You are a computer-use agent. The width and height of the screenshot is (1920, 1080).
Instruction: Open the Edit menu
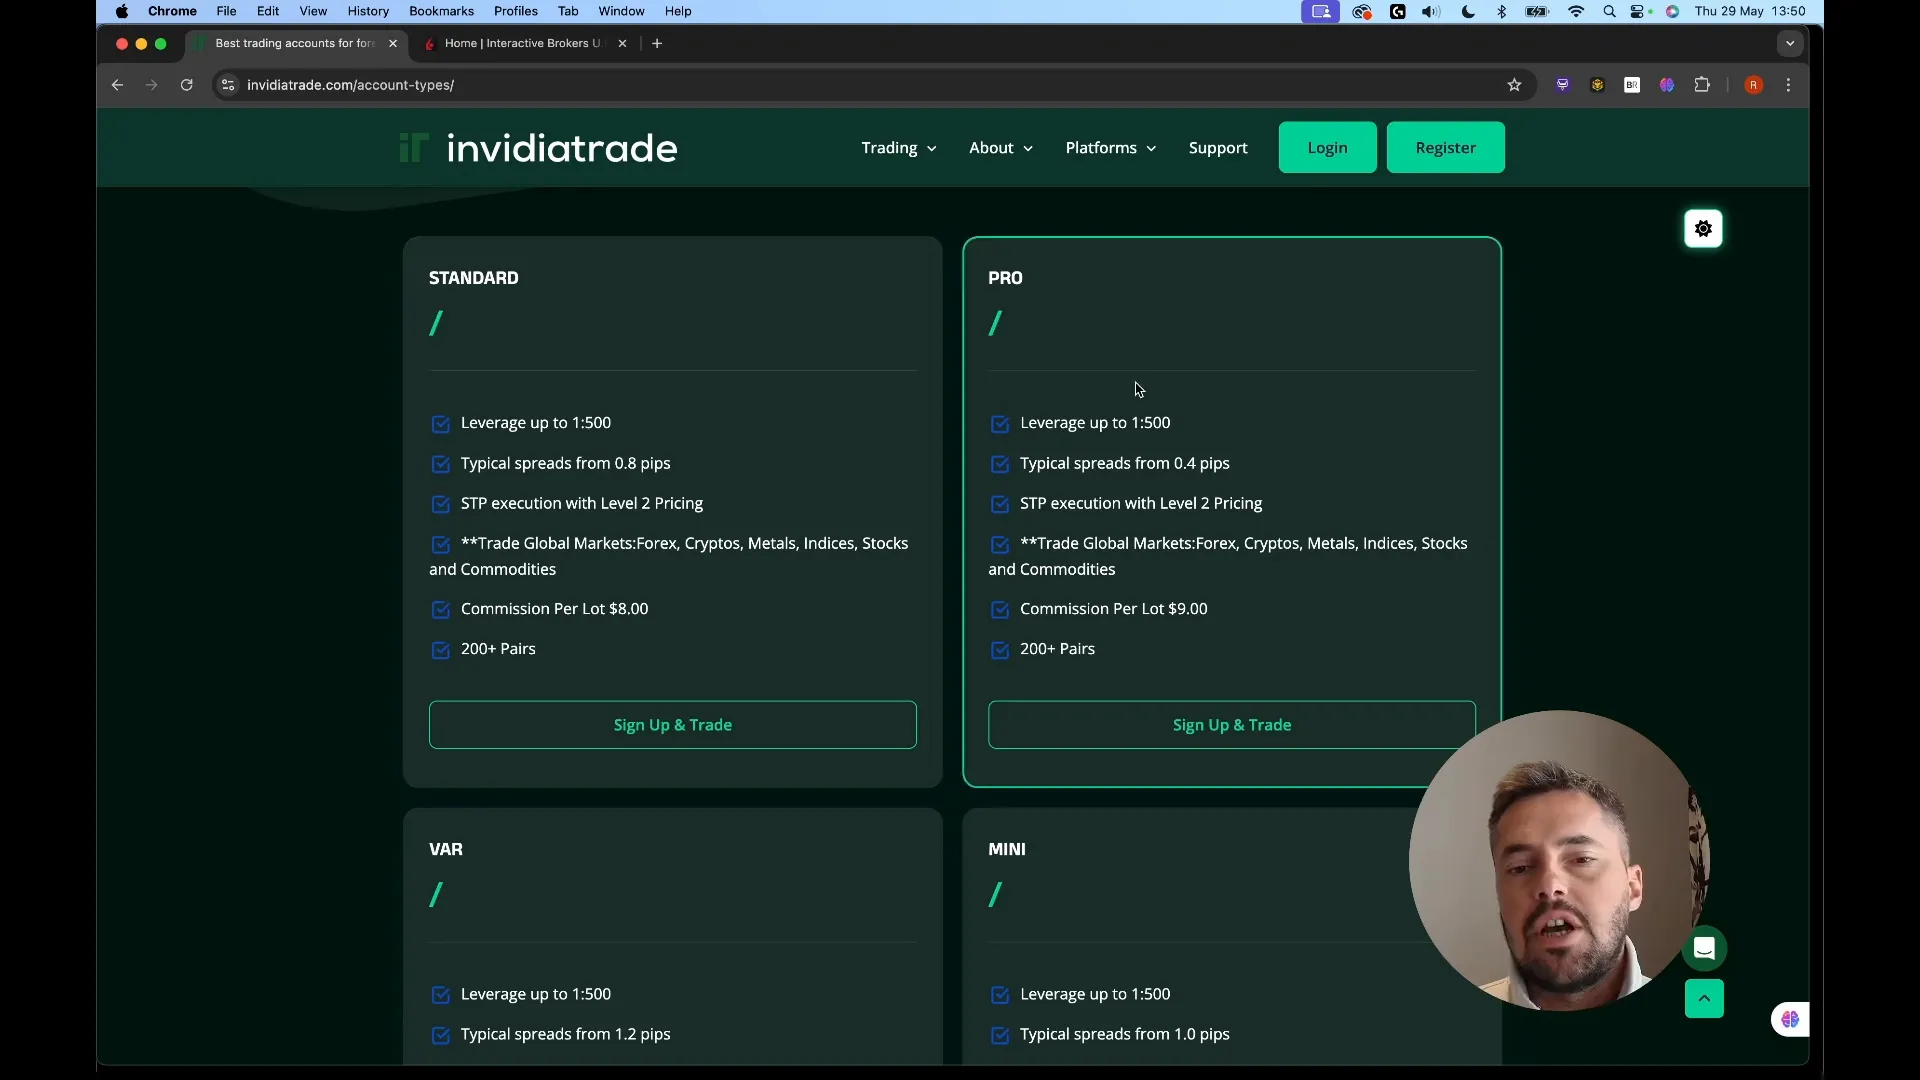(x=267, y=11)
